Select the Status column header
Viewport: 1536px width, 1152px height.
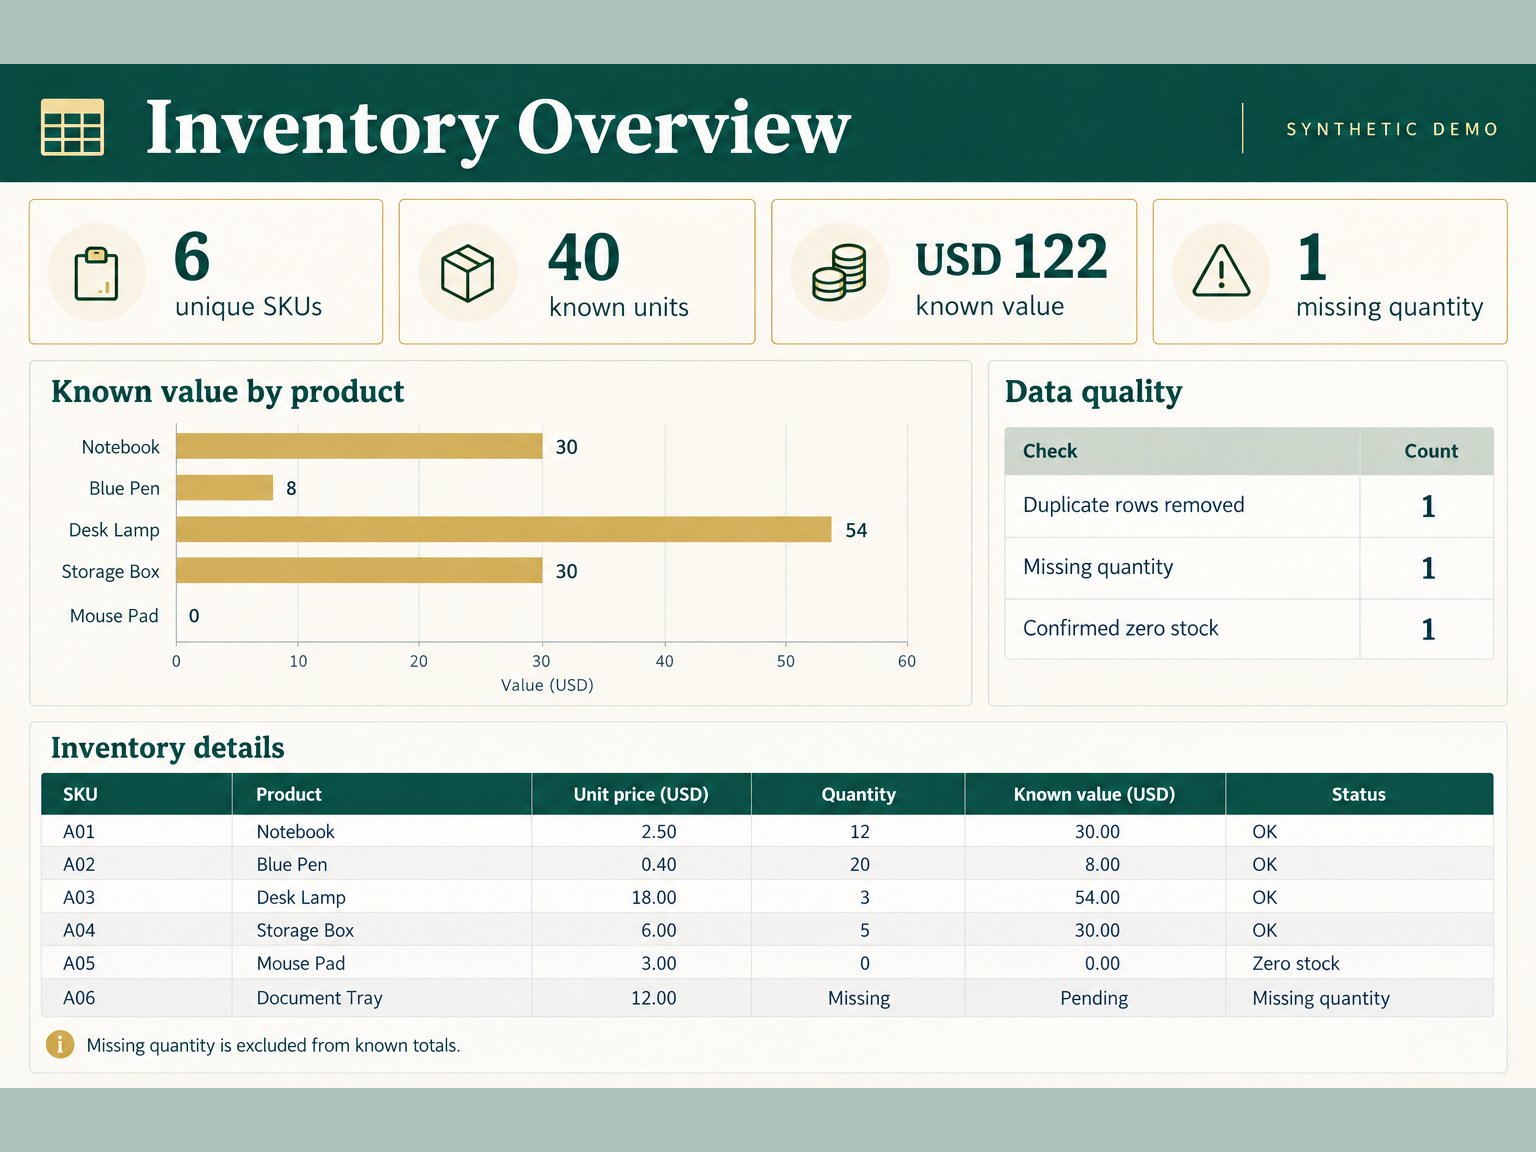pyautogui.click(x=1359, y=794)
